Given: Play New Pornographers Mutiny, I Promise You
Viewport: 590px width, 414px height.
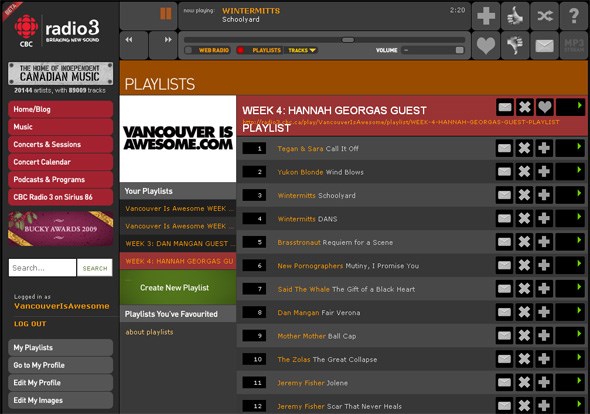Looking at the screenshot, I should pyautogui.click(x=570, y=265).
